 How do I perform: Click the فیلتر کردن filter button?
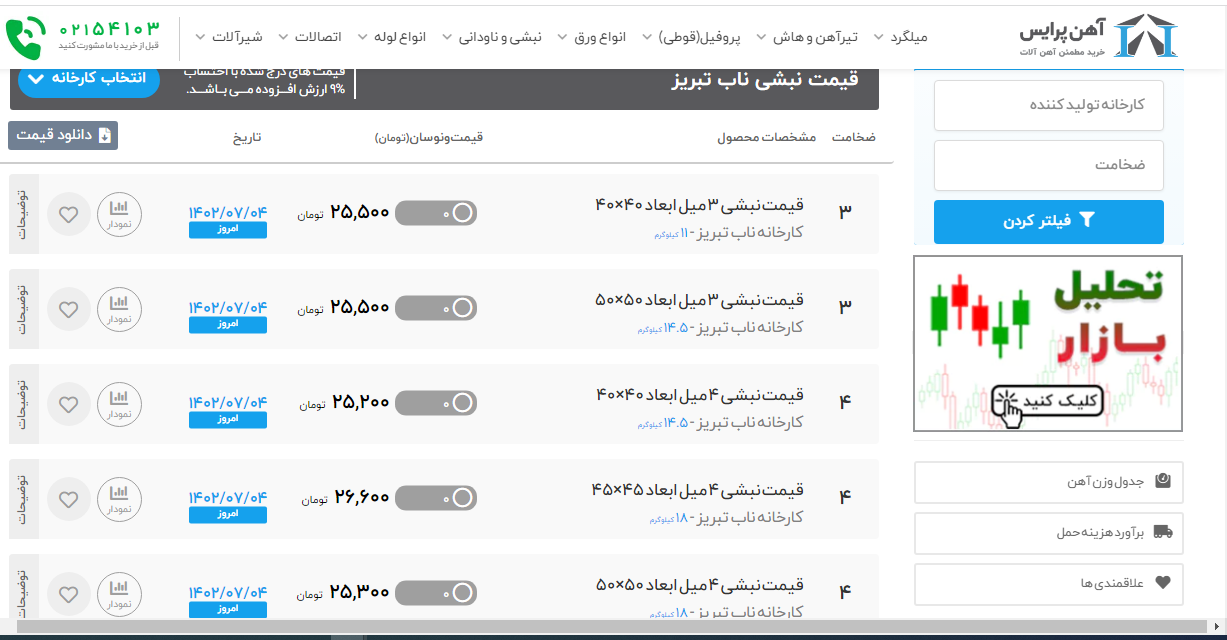click(x=1048, y=221)
